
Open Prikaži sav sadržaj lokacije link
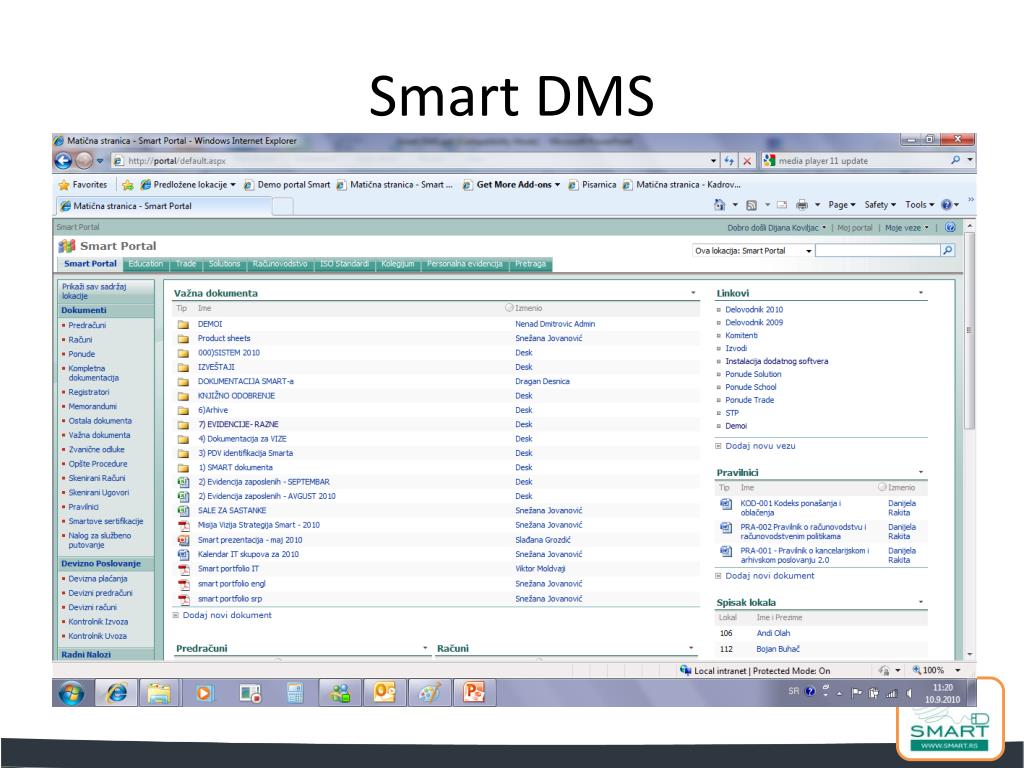[x=94, y=291]
